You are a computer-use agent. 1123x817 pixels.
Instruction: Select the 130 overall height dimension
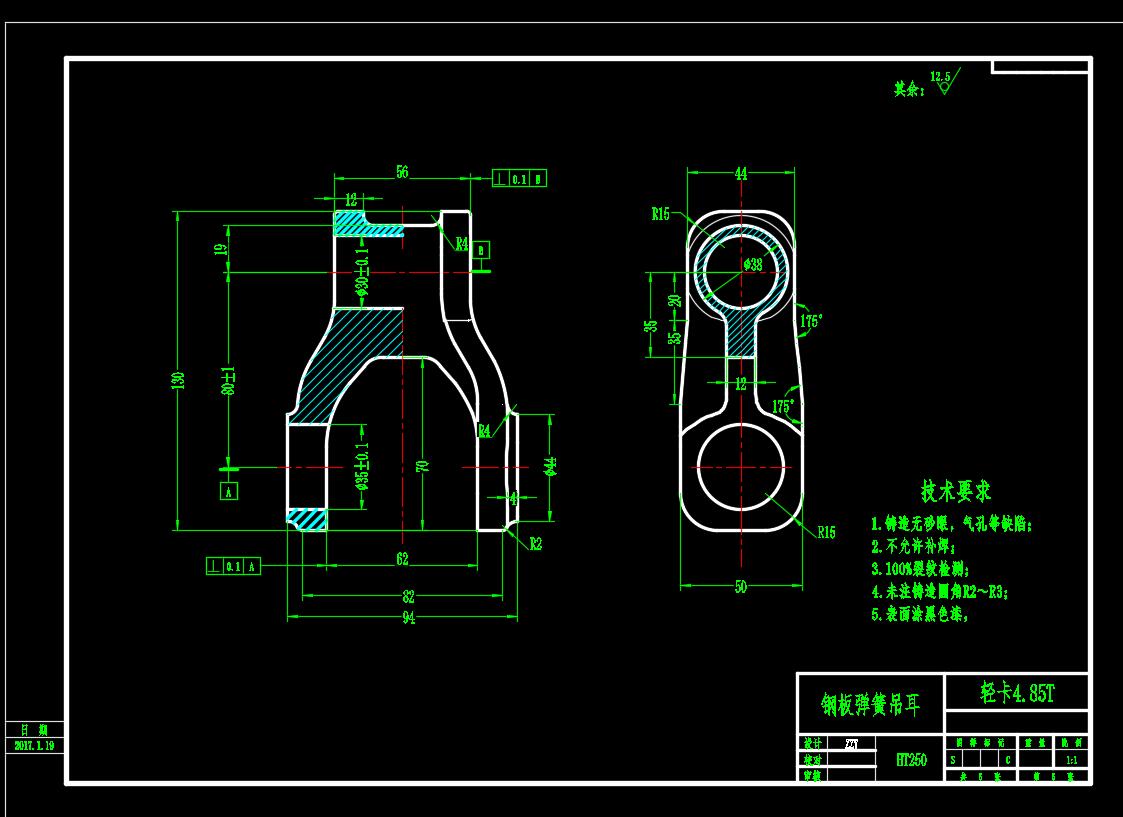180,381
